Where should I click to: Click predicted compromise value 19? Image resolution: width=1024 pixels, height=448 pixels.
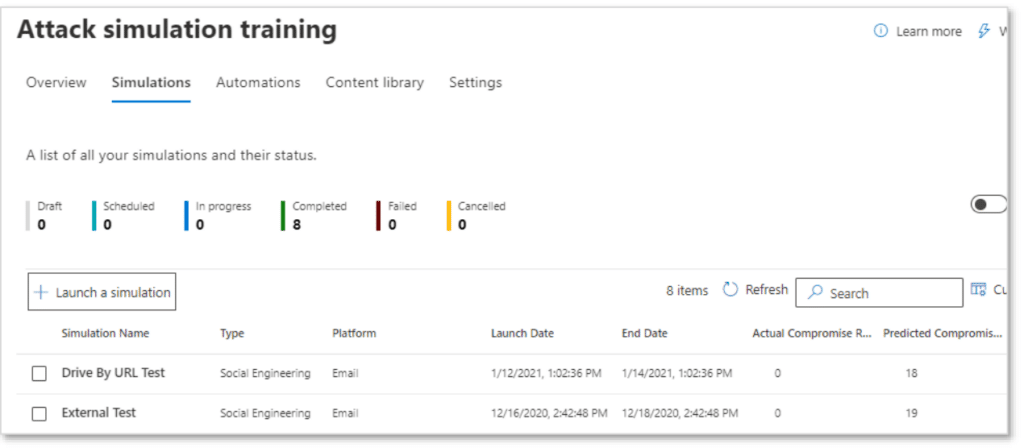(x=911, y=413)
